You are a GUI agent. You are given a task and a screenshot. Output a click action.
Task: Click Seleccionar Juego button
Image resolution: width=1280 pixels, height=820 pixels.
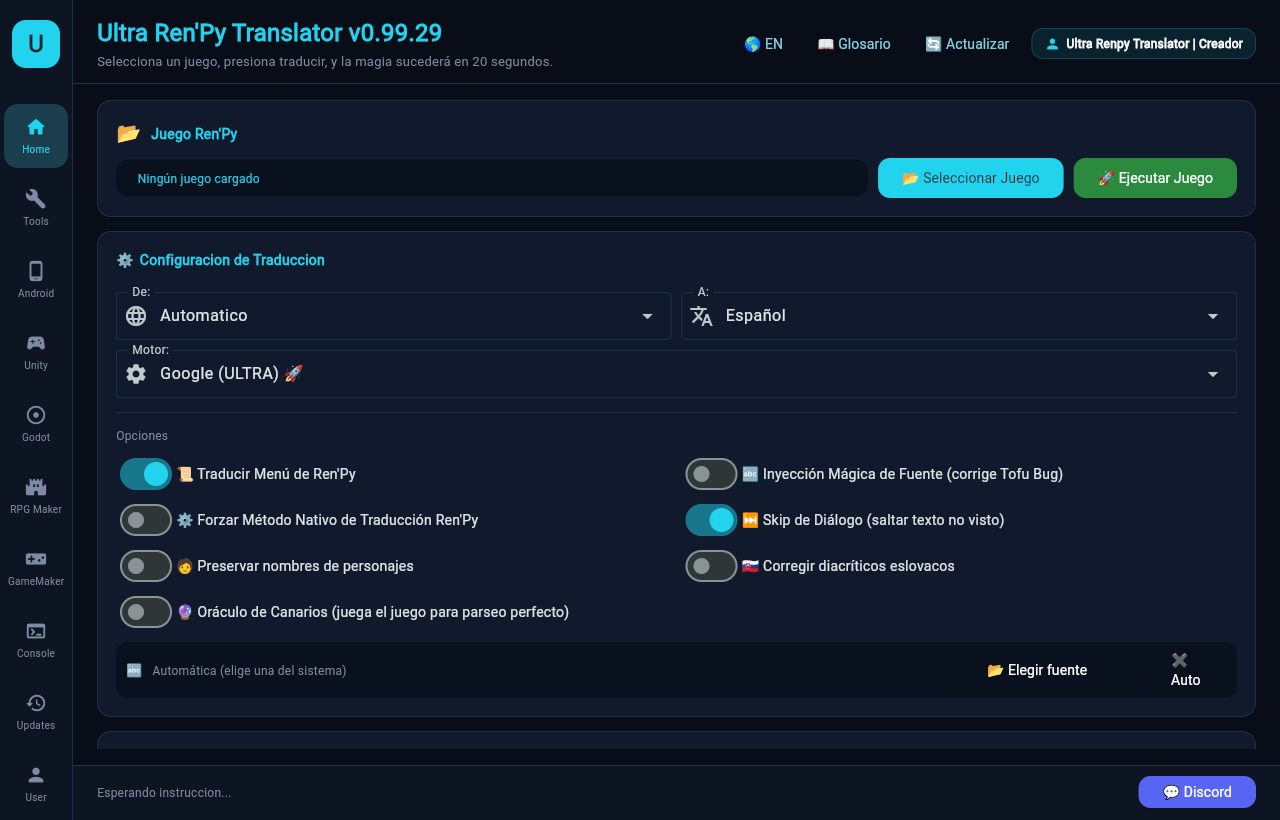click(971, 178)
